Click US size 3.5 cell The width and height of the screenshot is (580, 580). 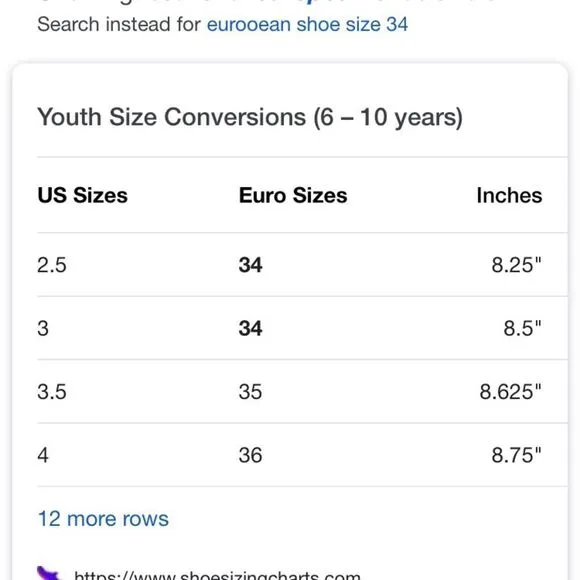pyautogui.click(x=52, y=392)
